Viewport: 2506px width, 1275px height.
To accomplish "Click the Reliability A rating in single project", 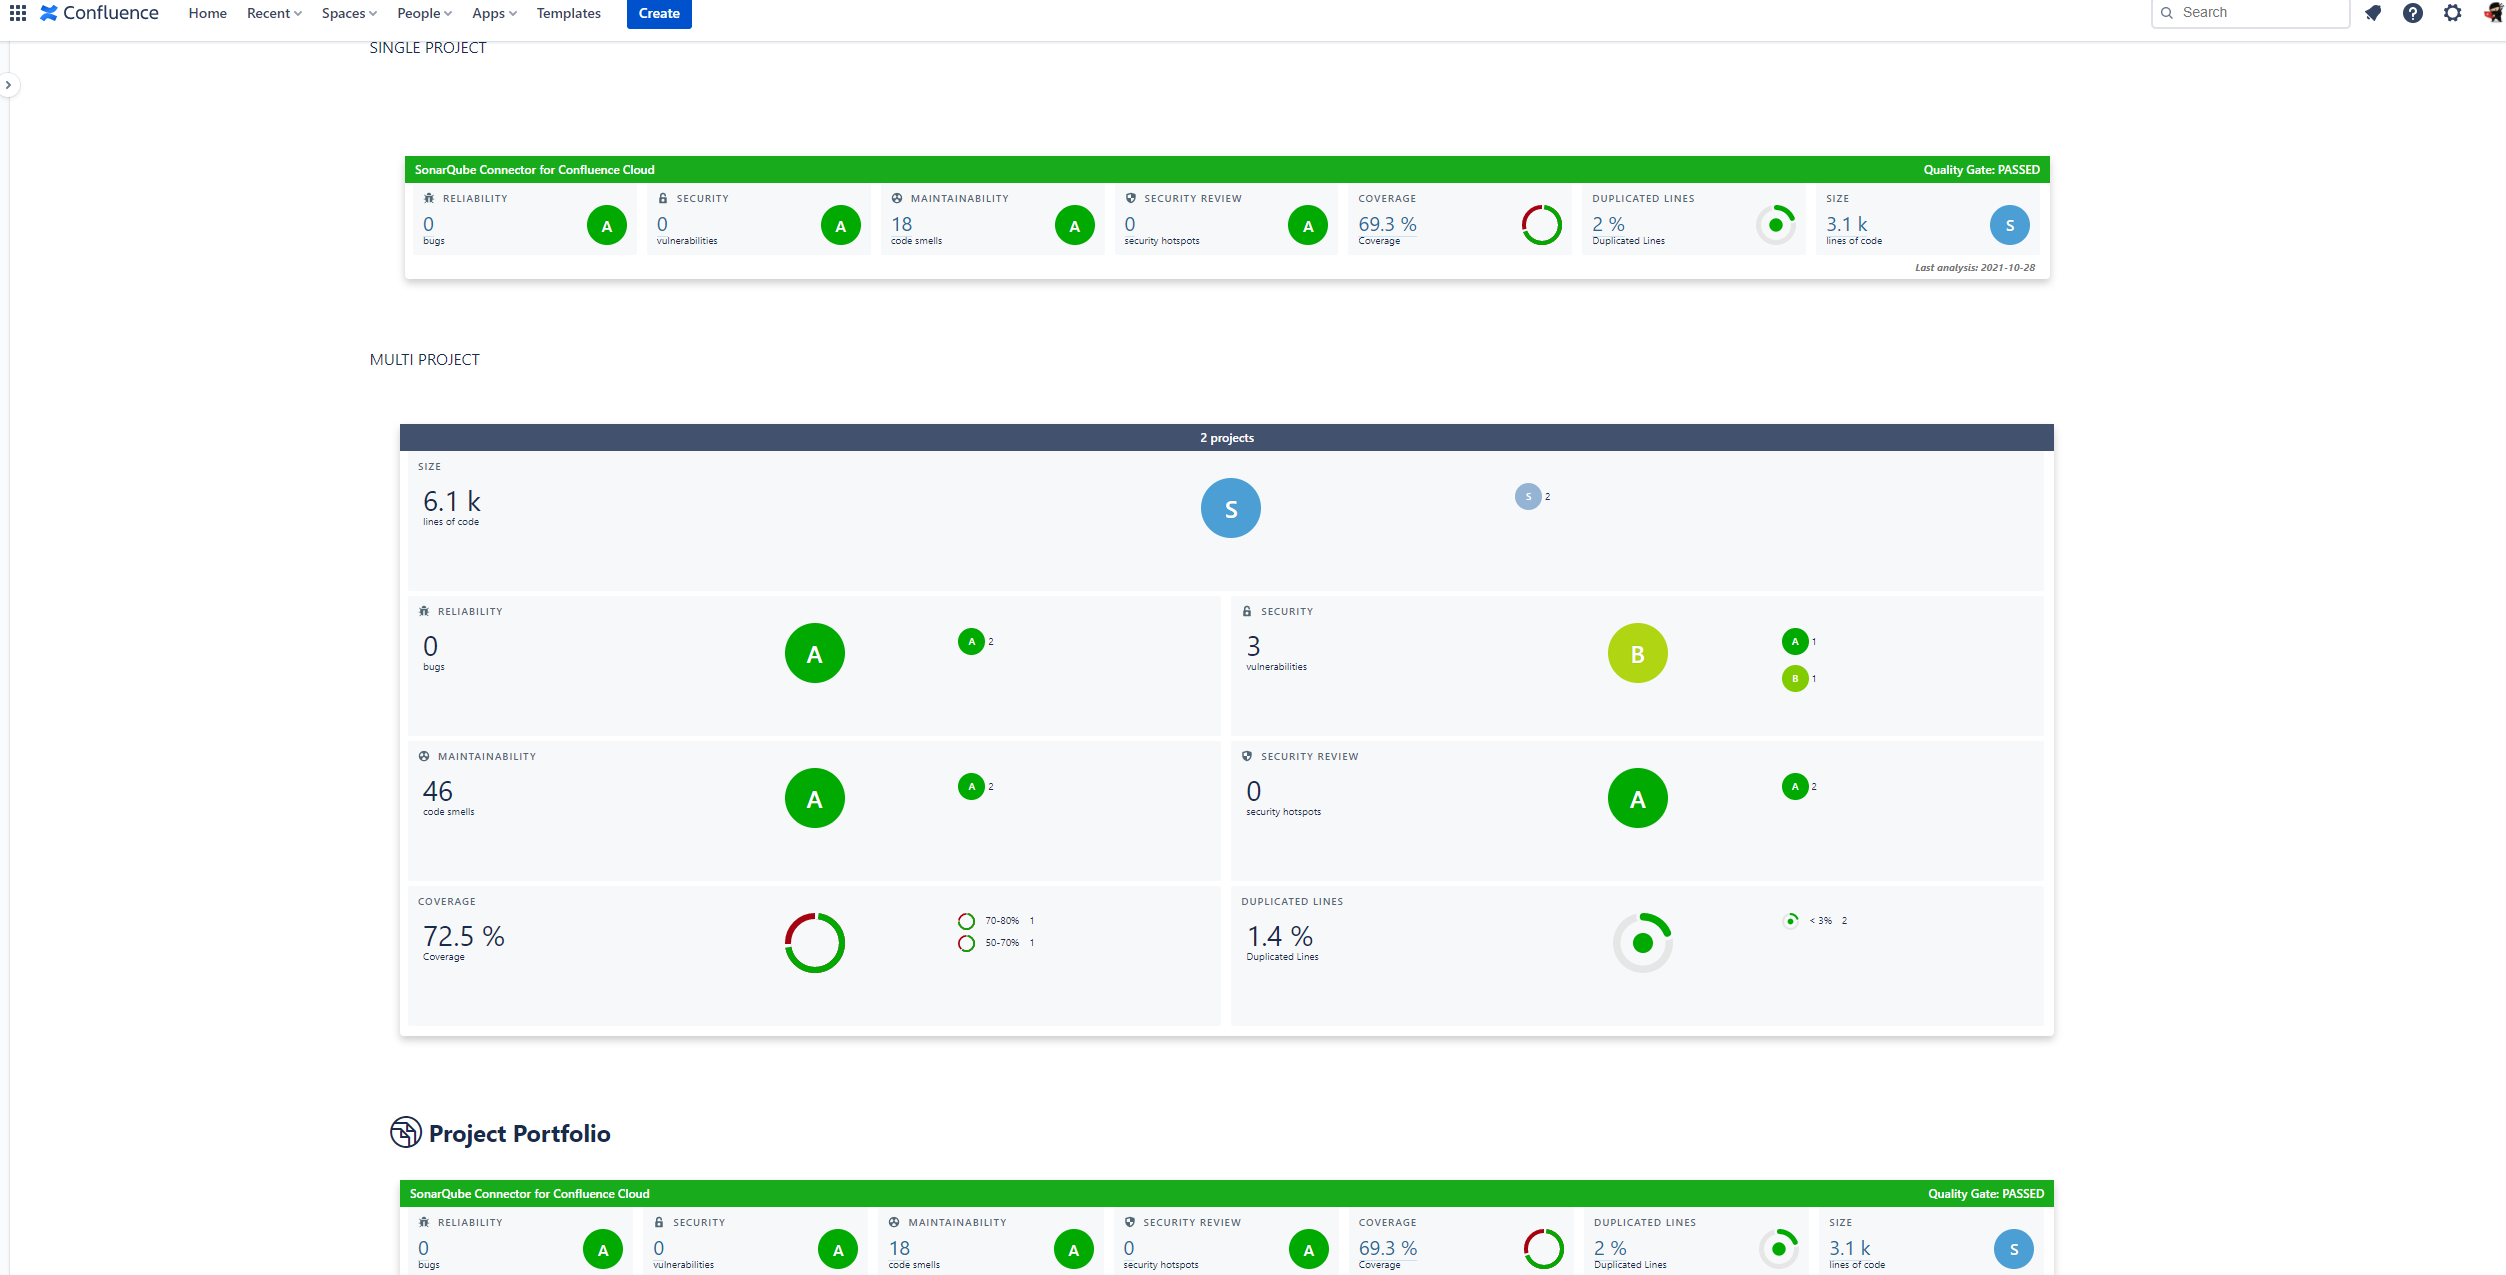I will pyautogui.click(x=607, y=226).
